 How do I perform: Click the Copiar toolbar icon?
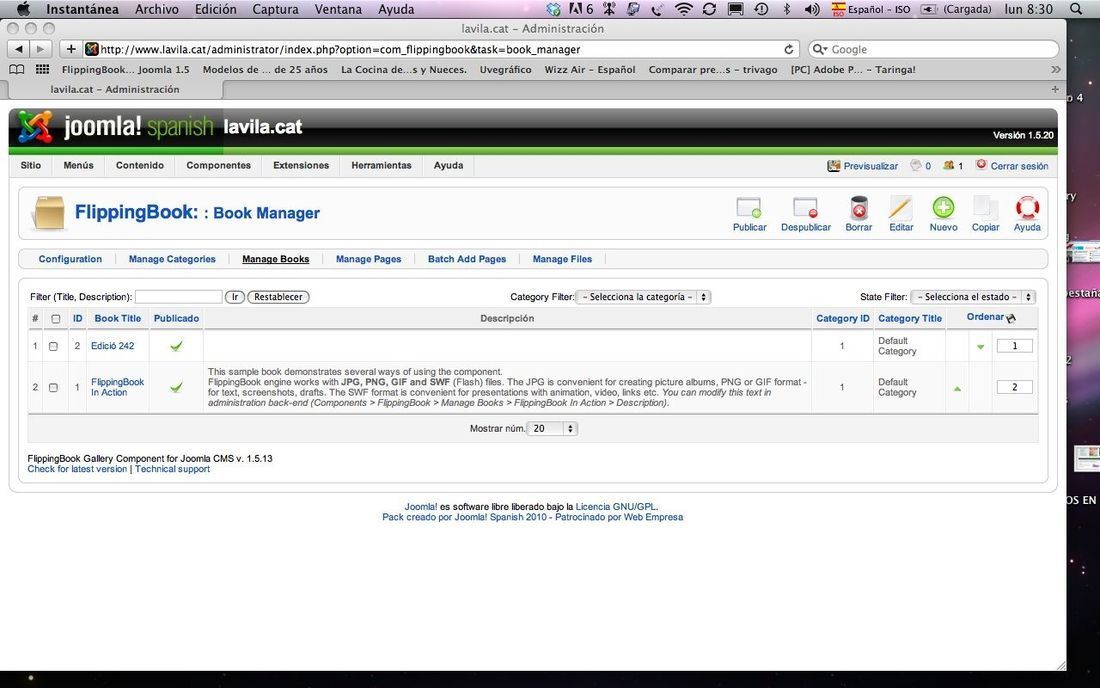[985, 214]
